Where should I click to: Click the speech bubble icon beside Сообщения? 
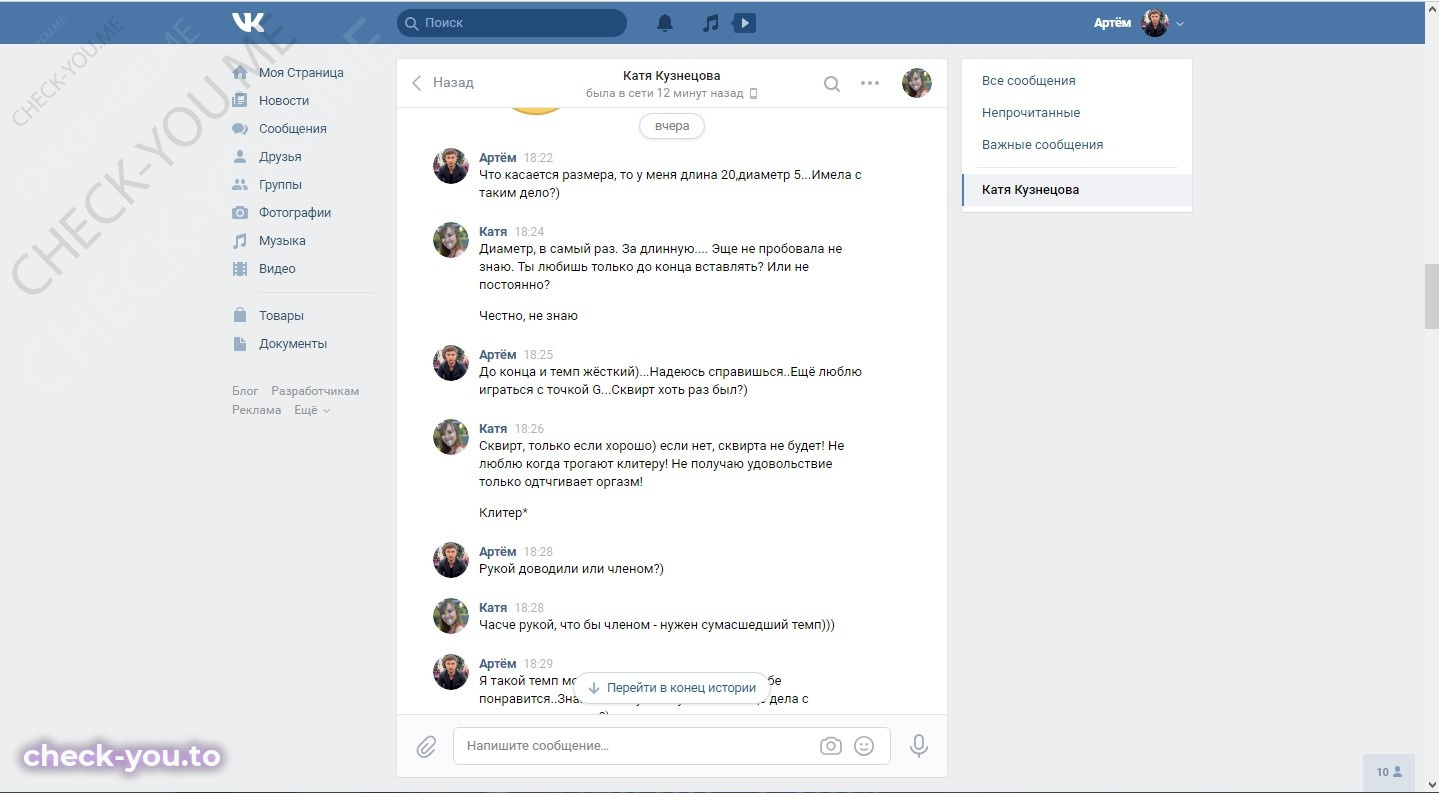240,129
